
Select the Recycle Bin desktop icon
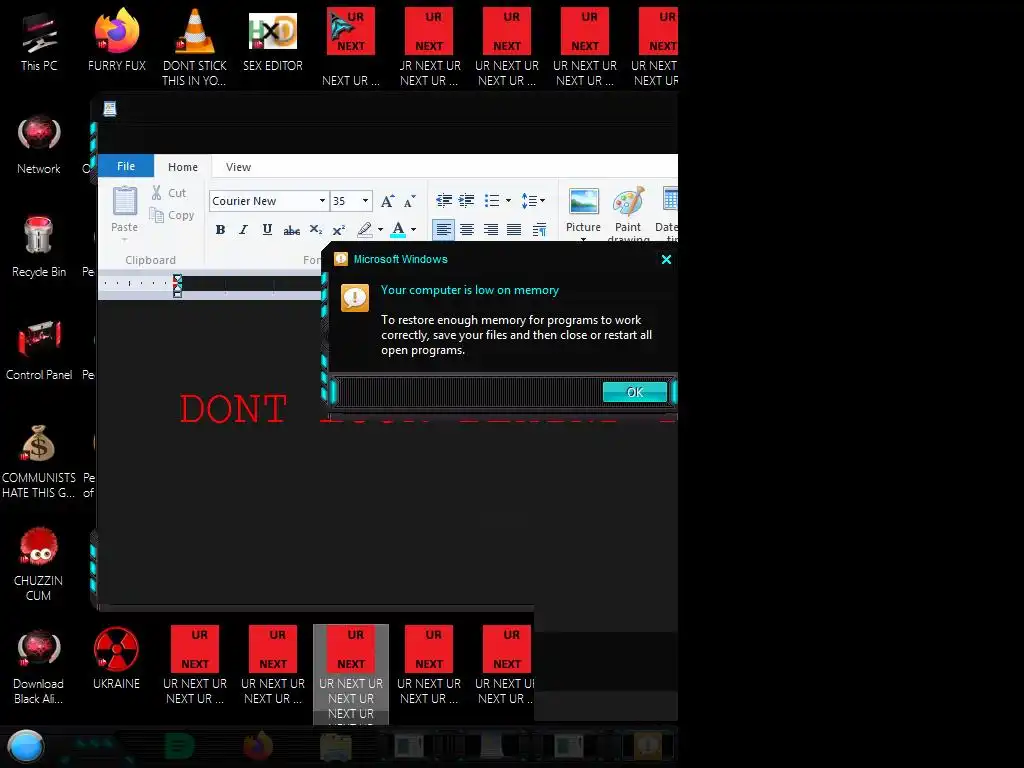[39, 247]
